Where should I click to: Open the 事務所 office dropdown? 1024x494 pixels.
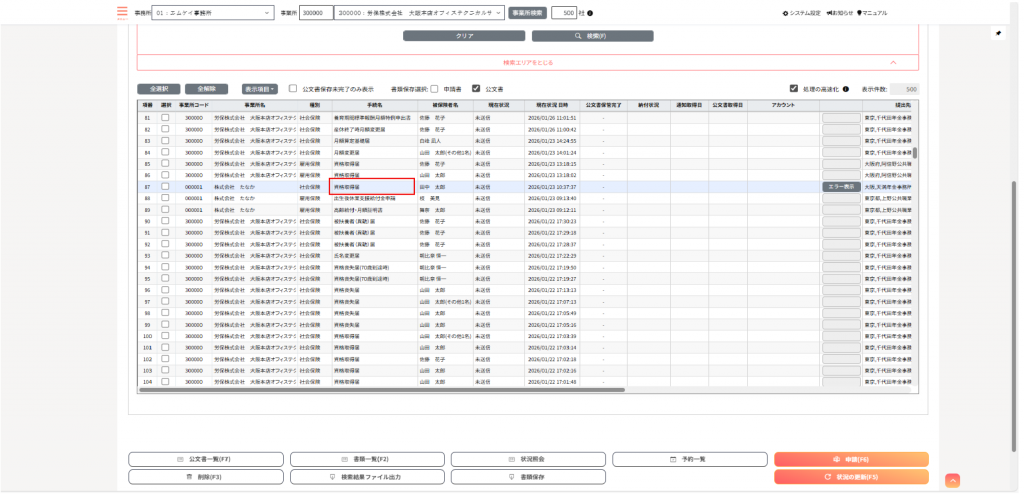tap(213, 13)
